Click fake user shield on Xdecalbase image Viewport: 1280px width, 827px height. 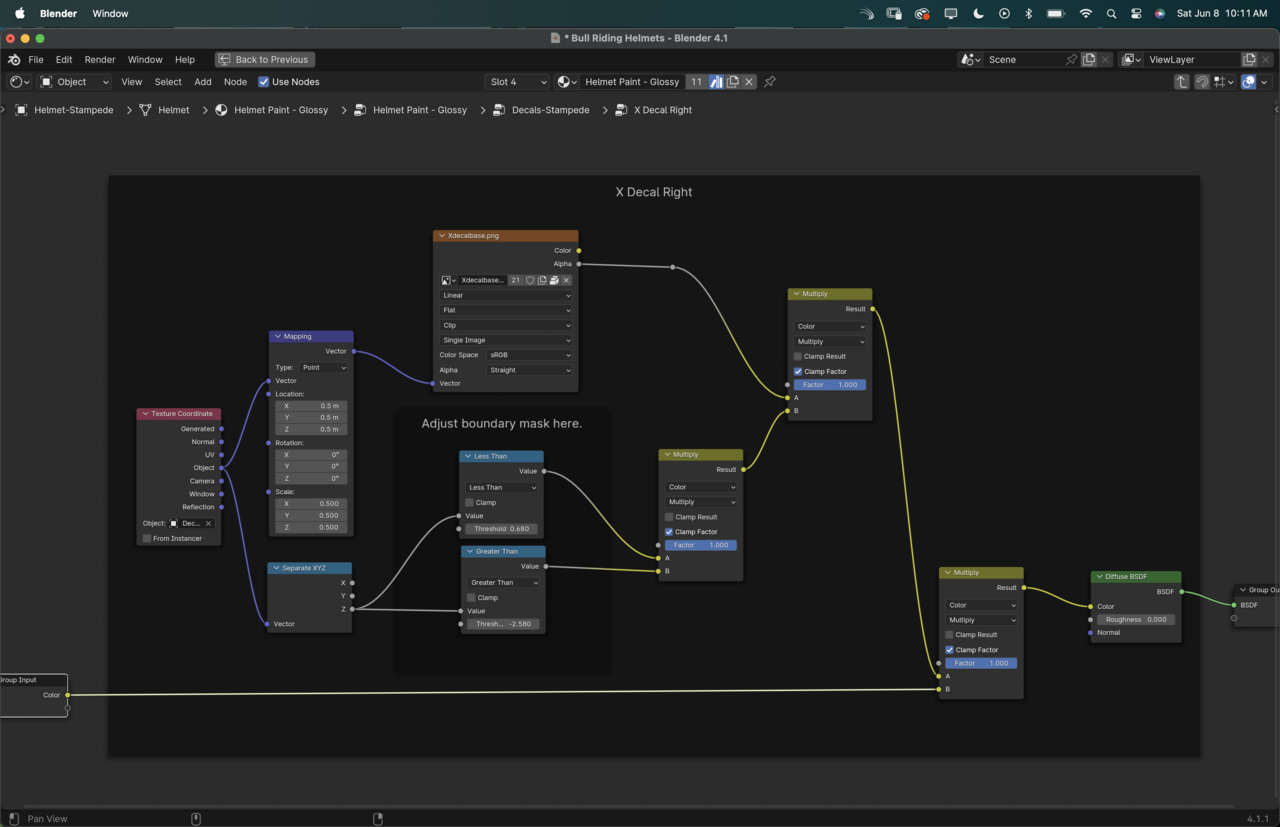tap(530, 280)
